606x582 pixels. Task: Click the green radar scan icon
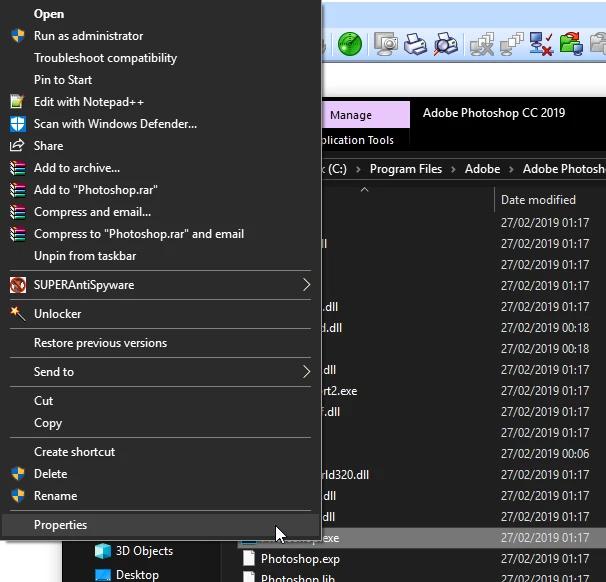pyautogui.click(x=350, y=44)
